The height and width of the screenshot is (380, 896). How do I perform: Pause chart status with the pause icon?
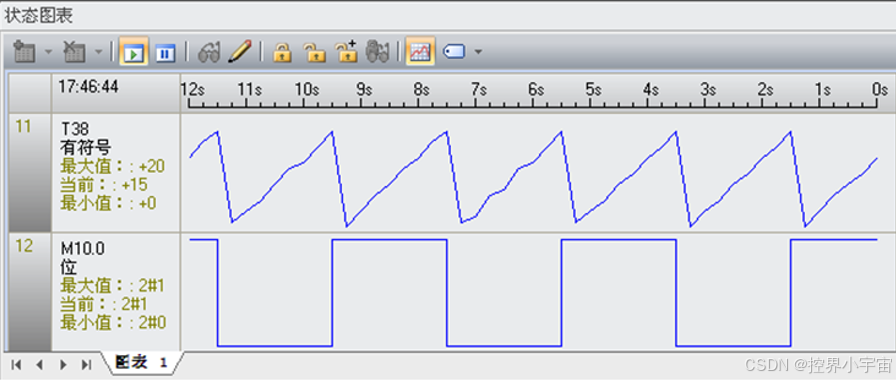coord(166,52)
